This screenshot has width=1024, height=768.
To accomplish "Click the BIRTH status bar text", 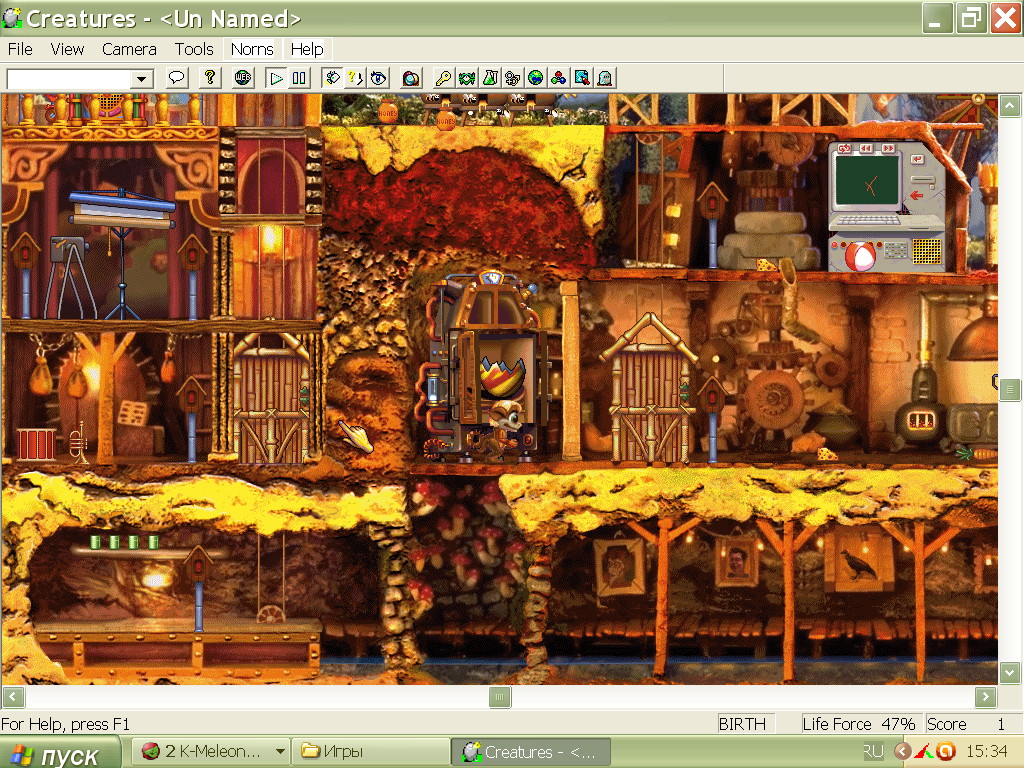I will click(742, 724).
